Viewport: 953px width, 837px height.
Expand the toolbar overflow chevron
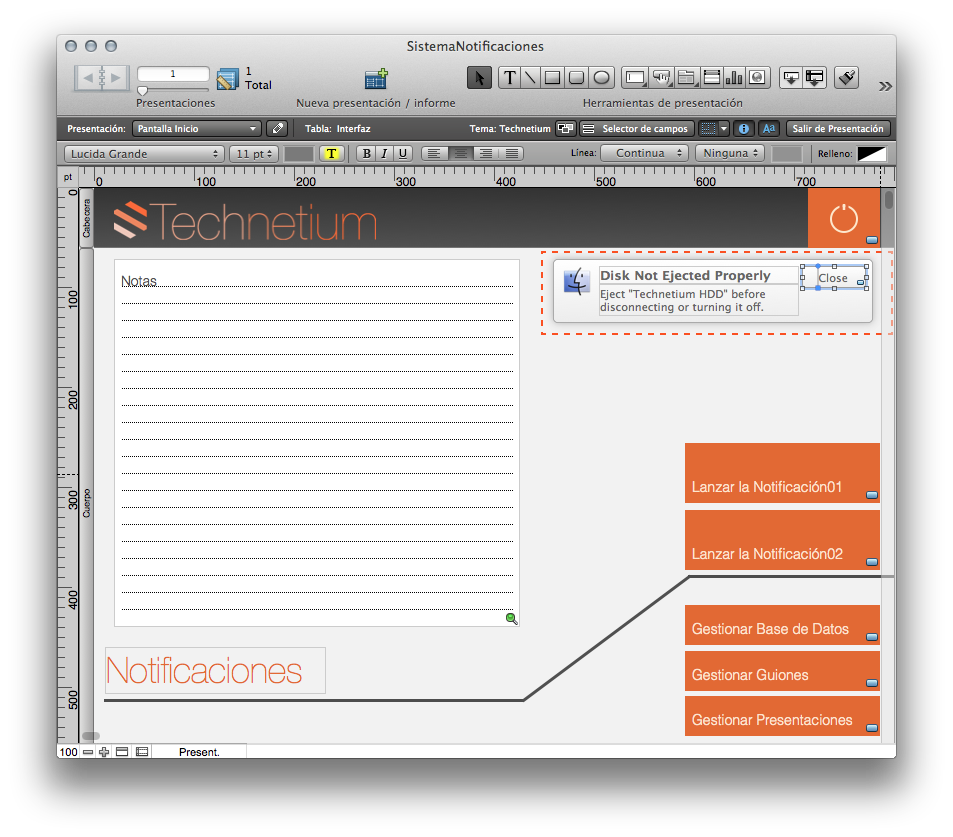(x=884, y=86)
